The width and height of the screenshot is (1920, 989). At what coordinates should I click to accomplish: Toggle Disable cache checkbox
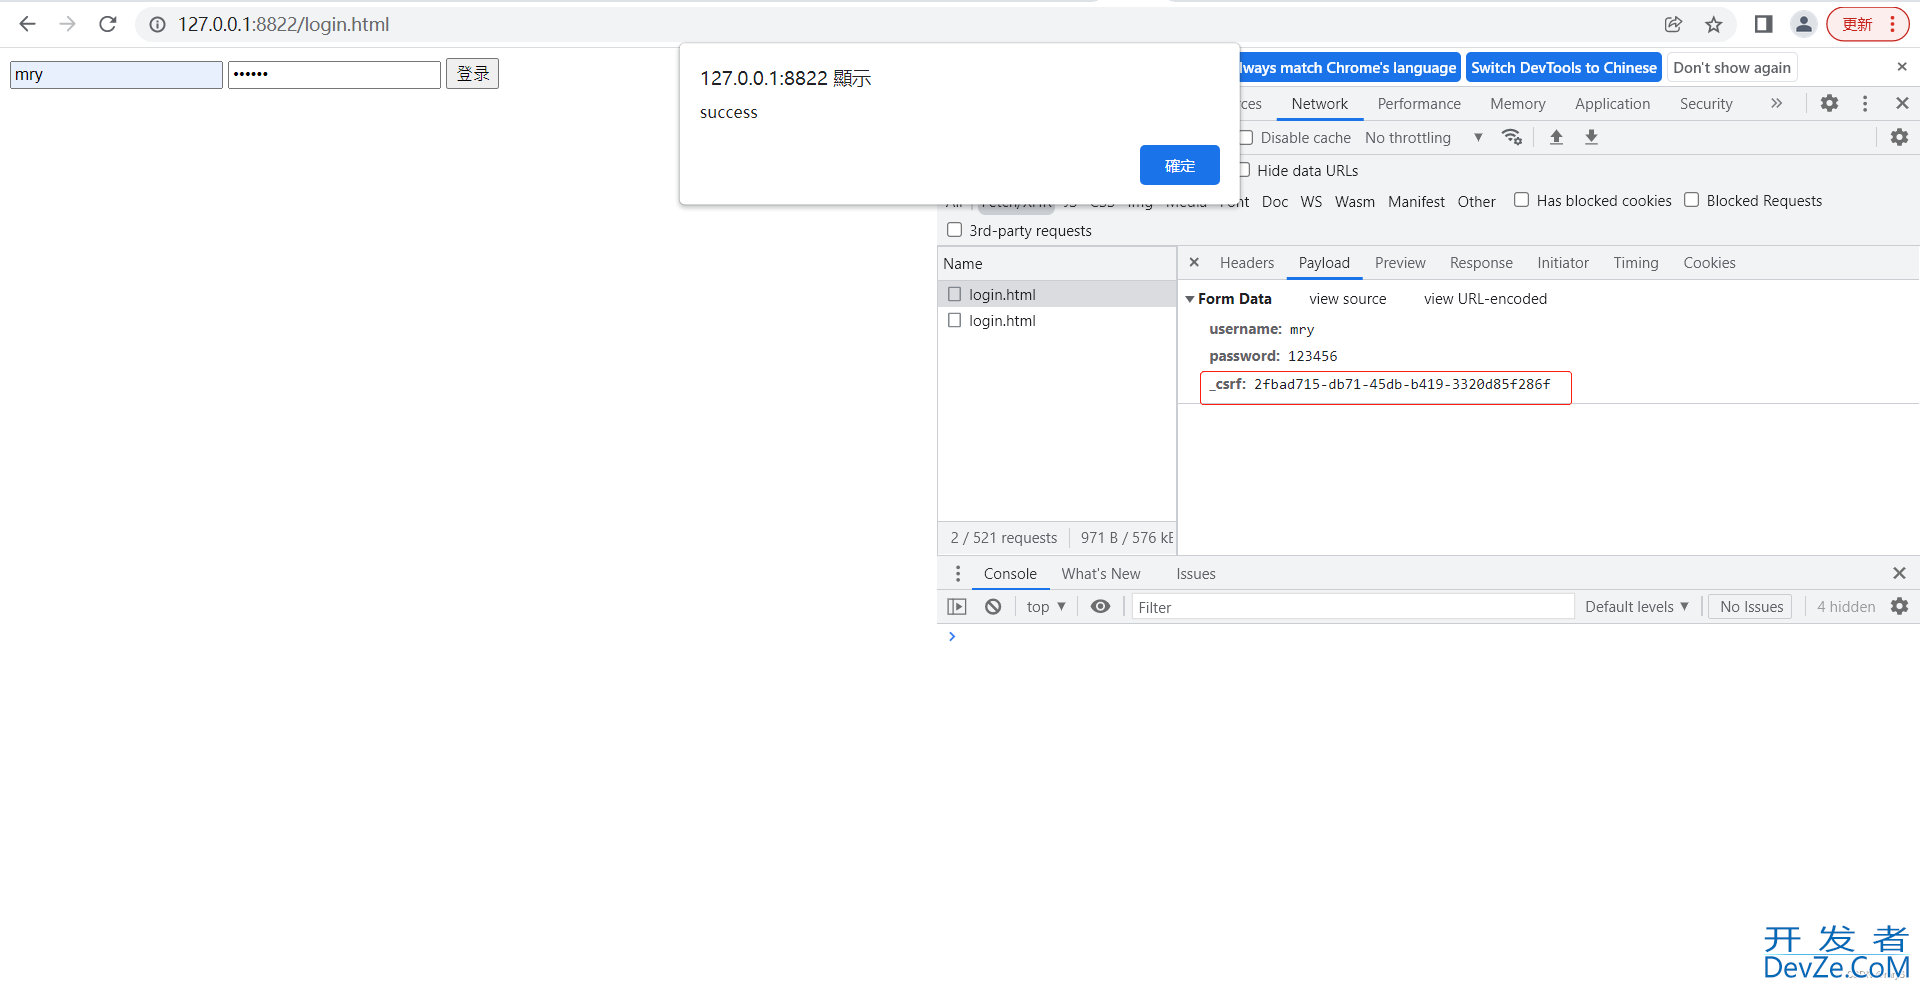pyautogui.click(x=1246, y=137)
